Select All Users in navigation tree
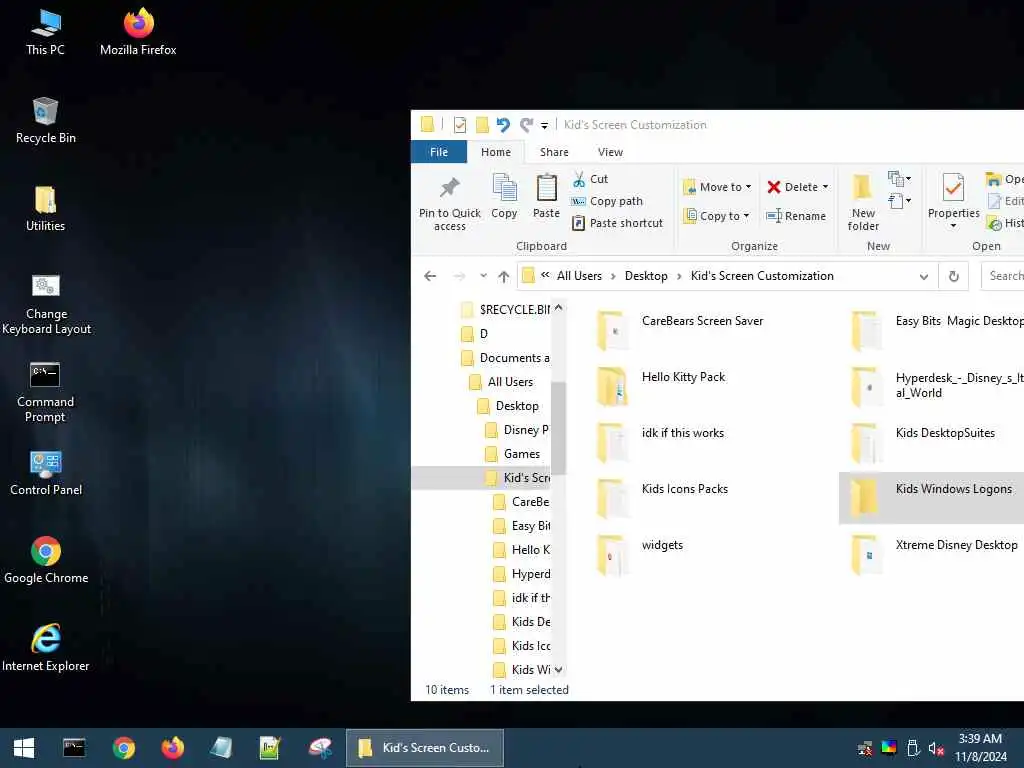 pyautogui.click(x=502, y=382)
